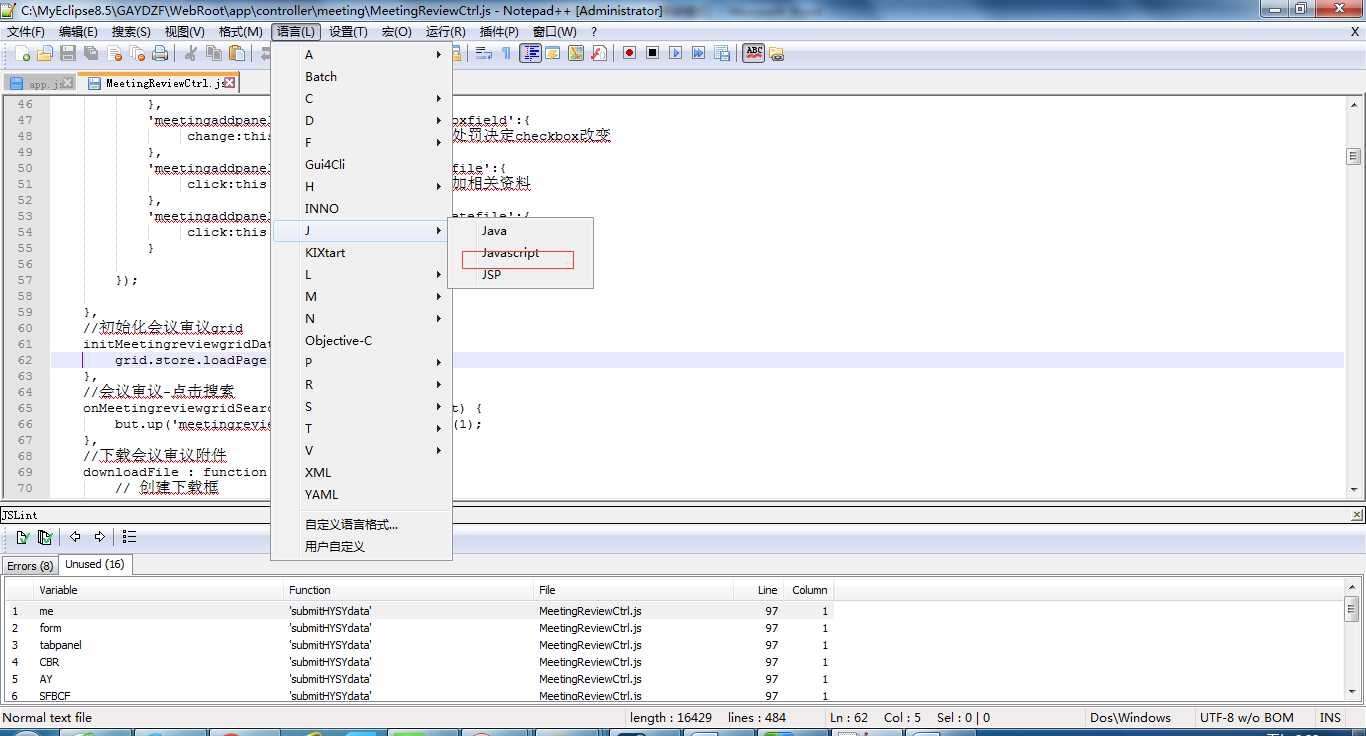Click 'Dos\Windows' in the status bar
1366x736 pixels.
1131,717
